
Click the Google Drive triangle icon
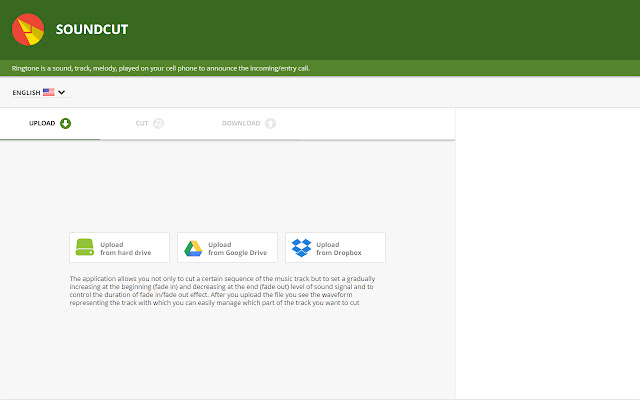click(x=193, y=248)
